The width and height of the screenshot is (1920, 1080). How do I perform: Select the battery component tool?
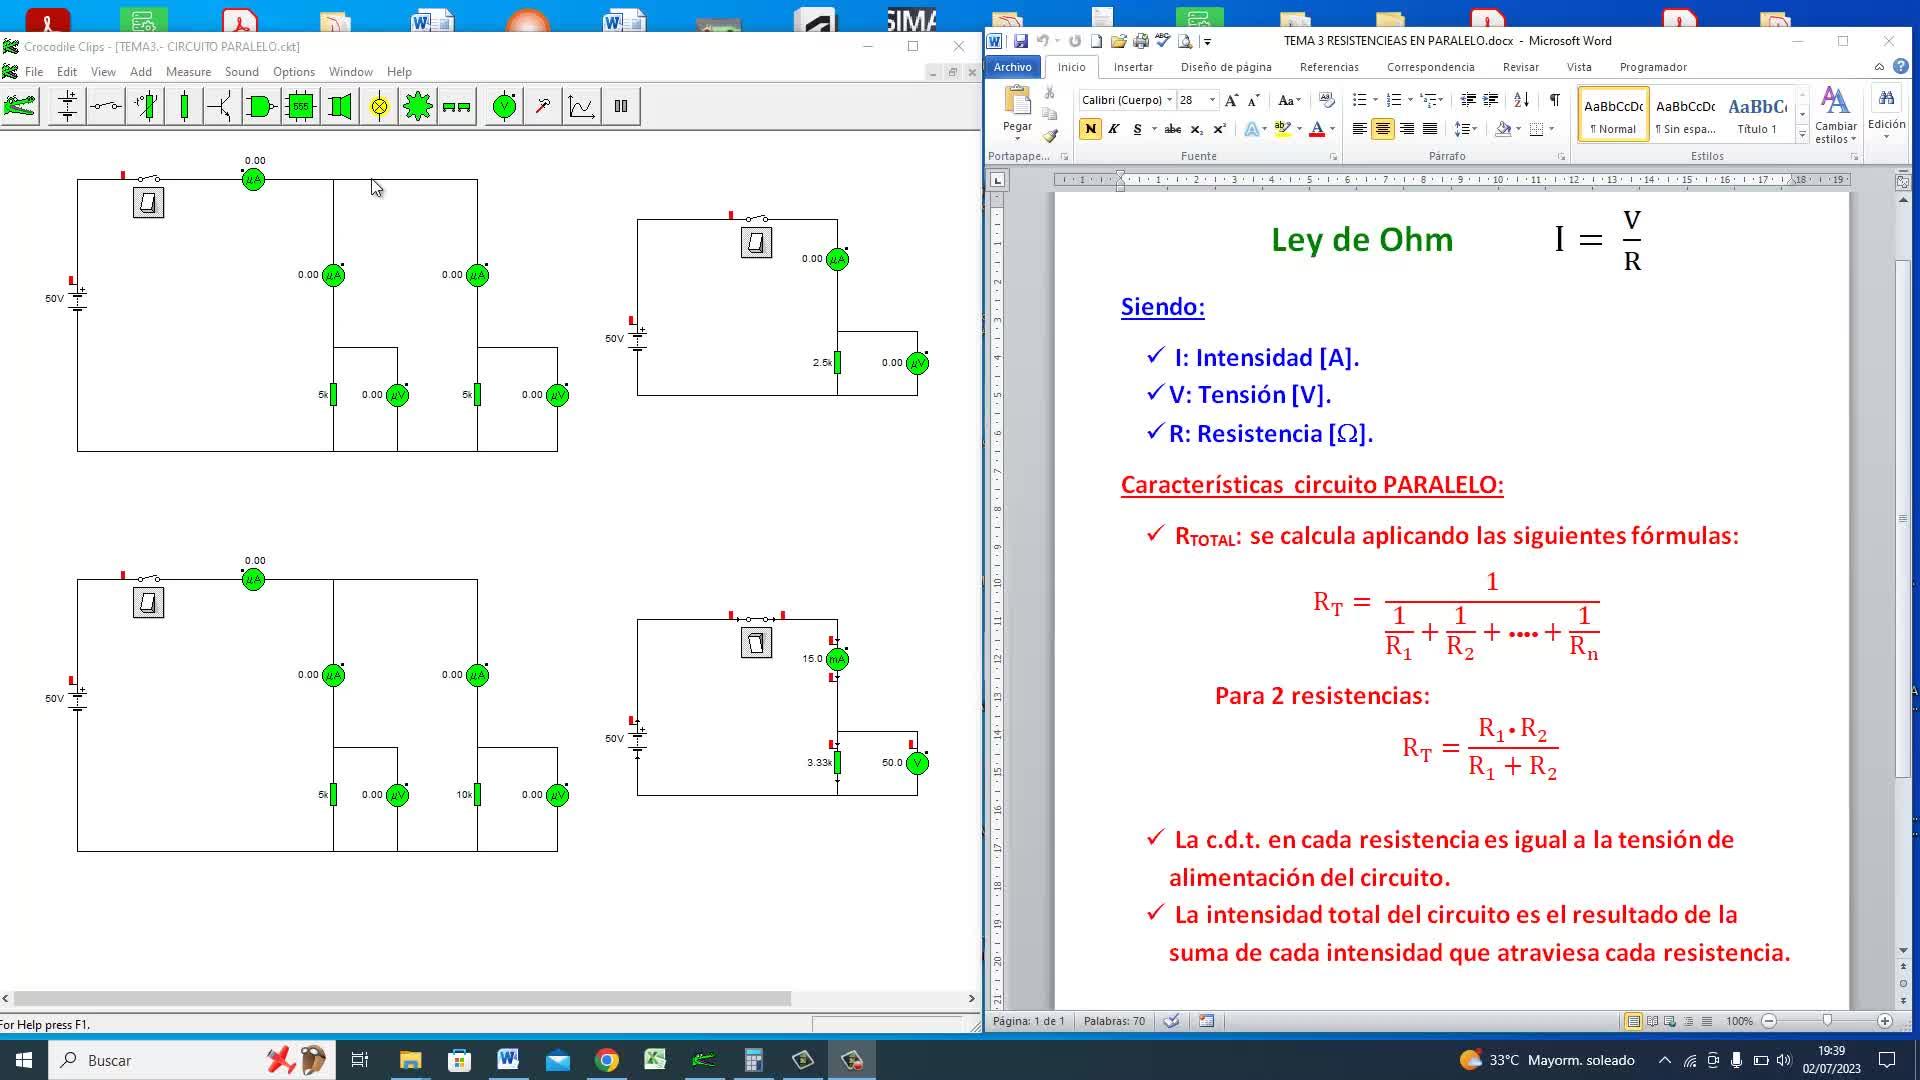click(x=67, y=106)
